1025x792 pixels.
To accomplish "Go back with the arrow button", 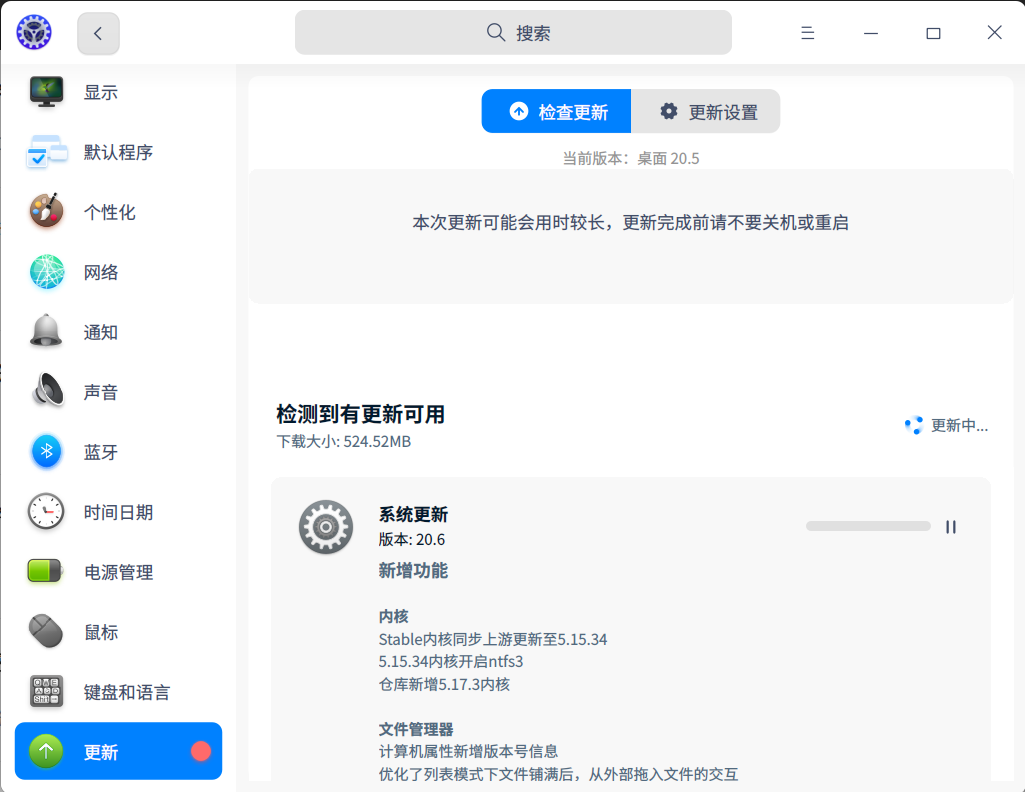I will (97, 33).
